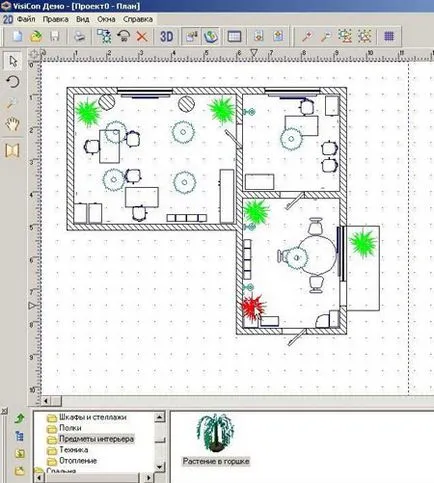Click the triangle marker on the top ruler
Viewport: 434px width, 483px height.
coord(254,53)
